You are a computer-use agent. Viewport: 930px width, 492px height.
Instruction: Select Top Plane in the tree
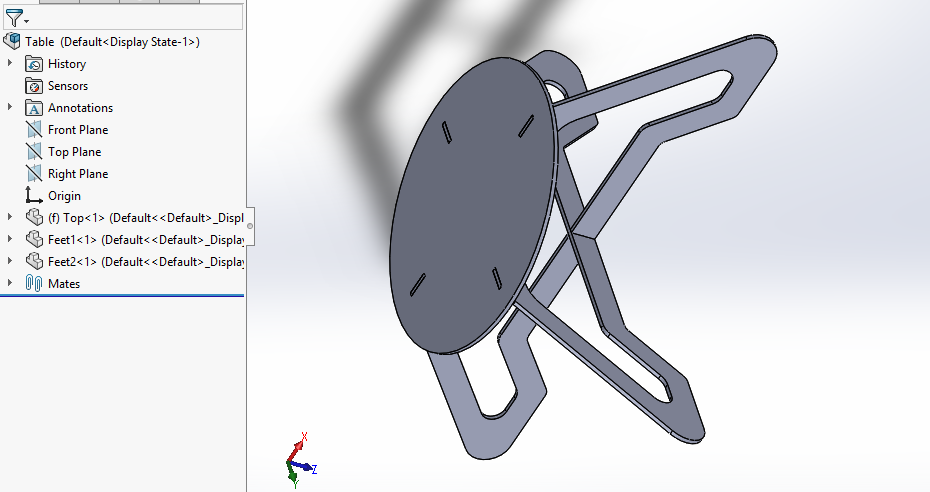coord(74,152)
